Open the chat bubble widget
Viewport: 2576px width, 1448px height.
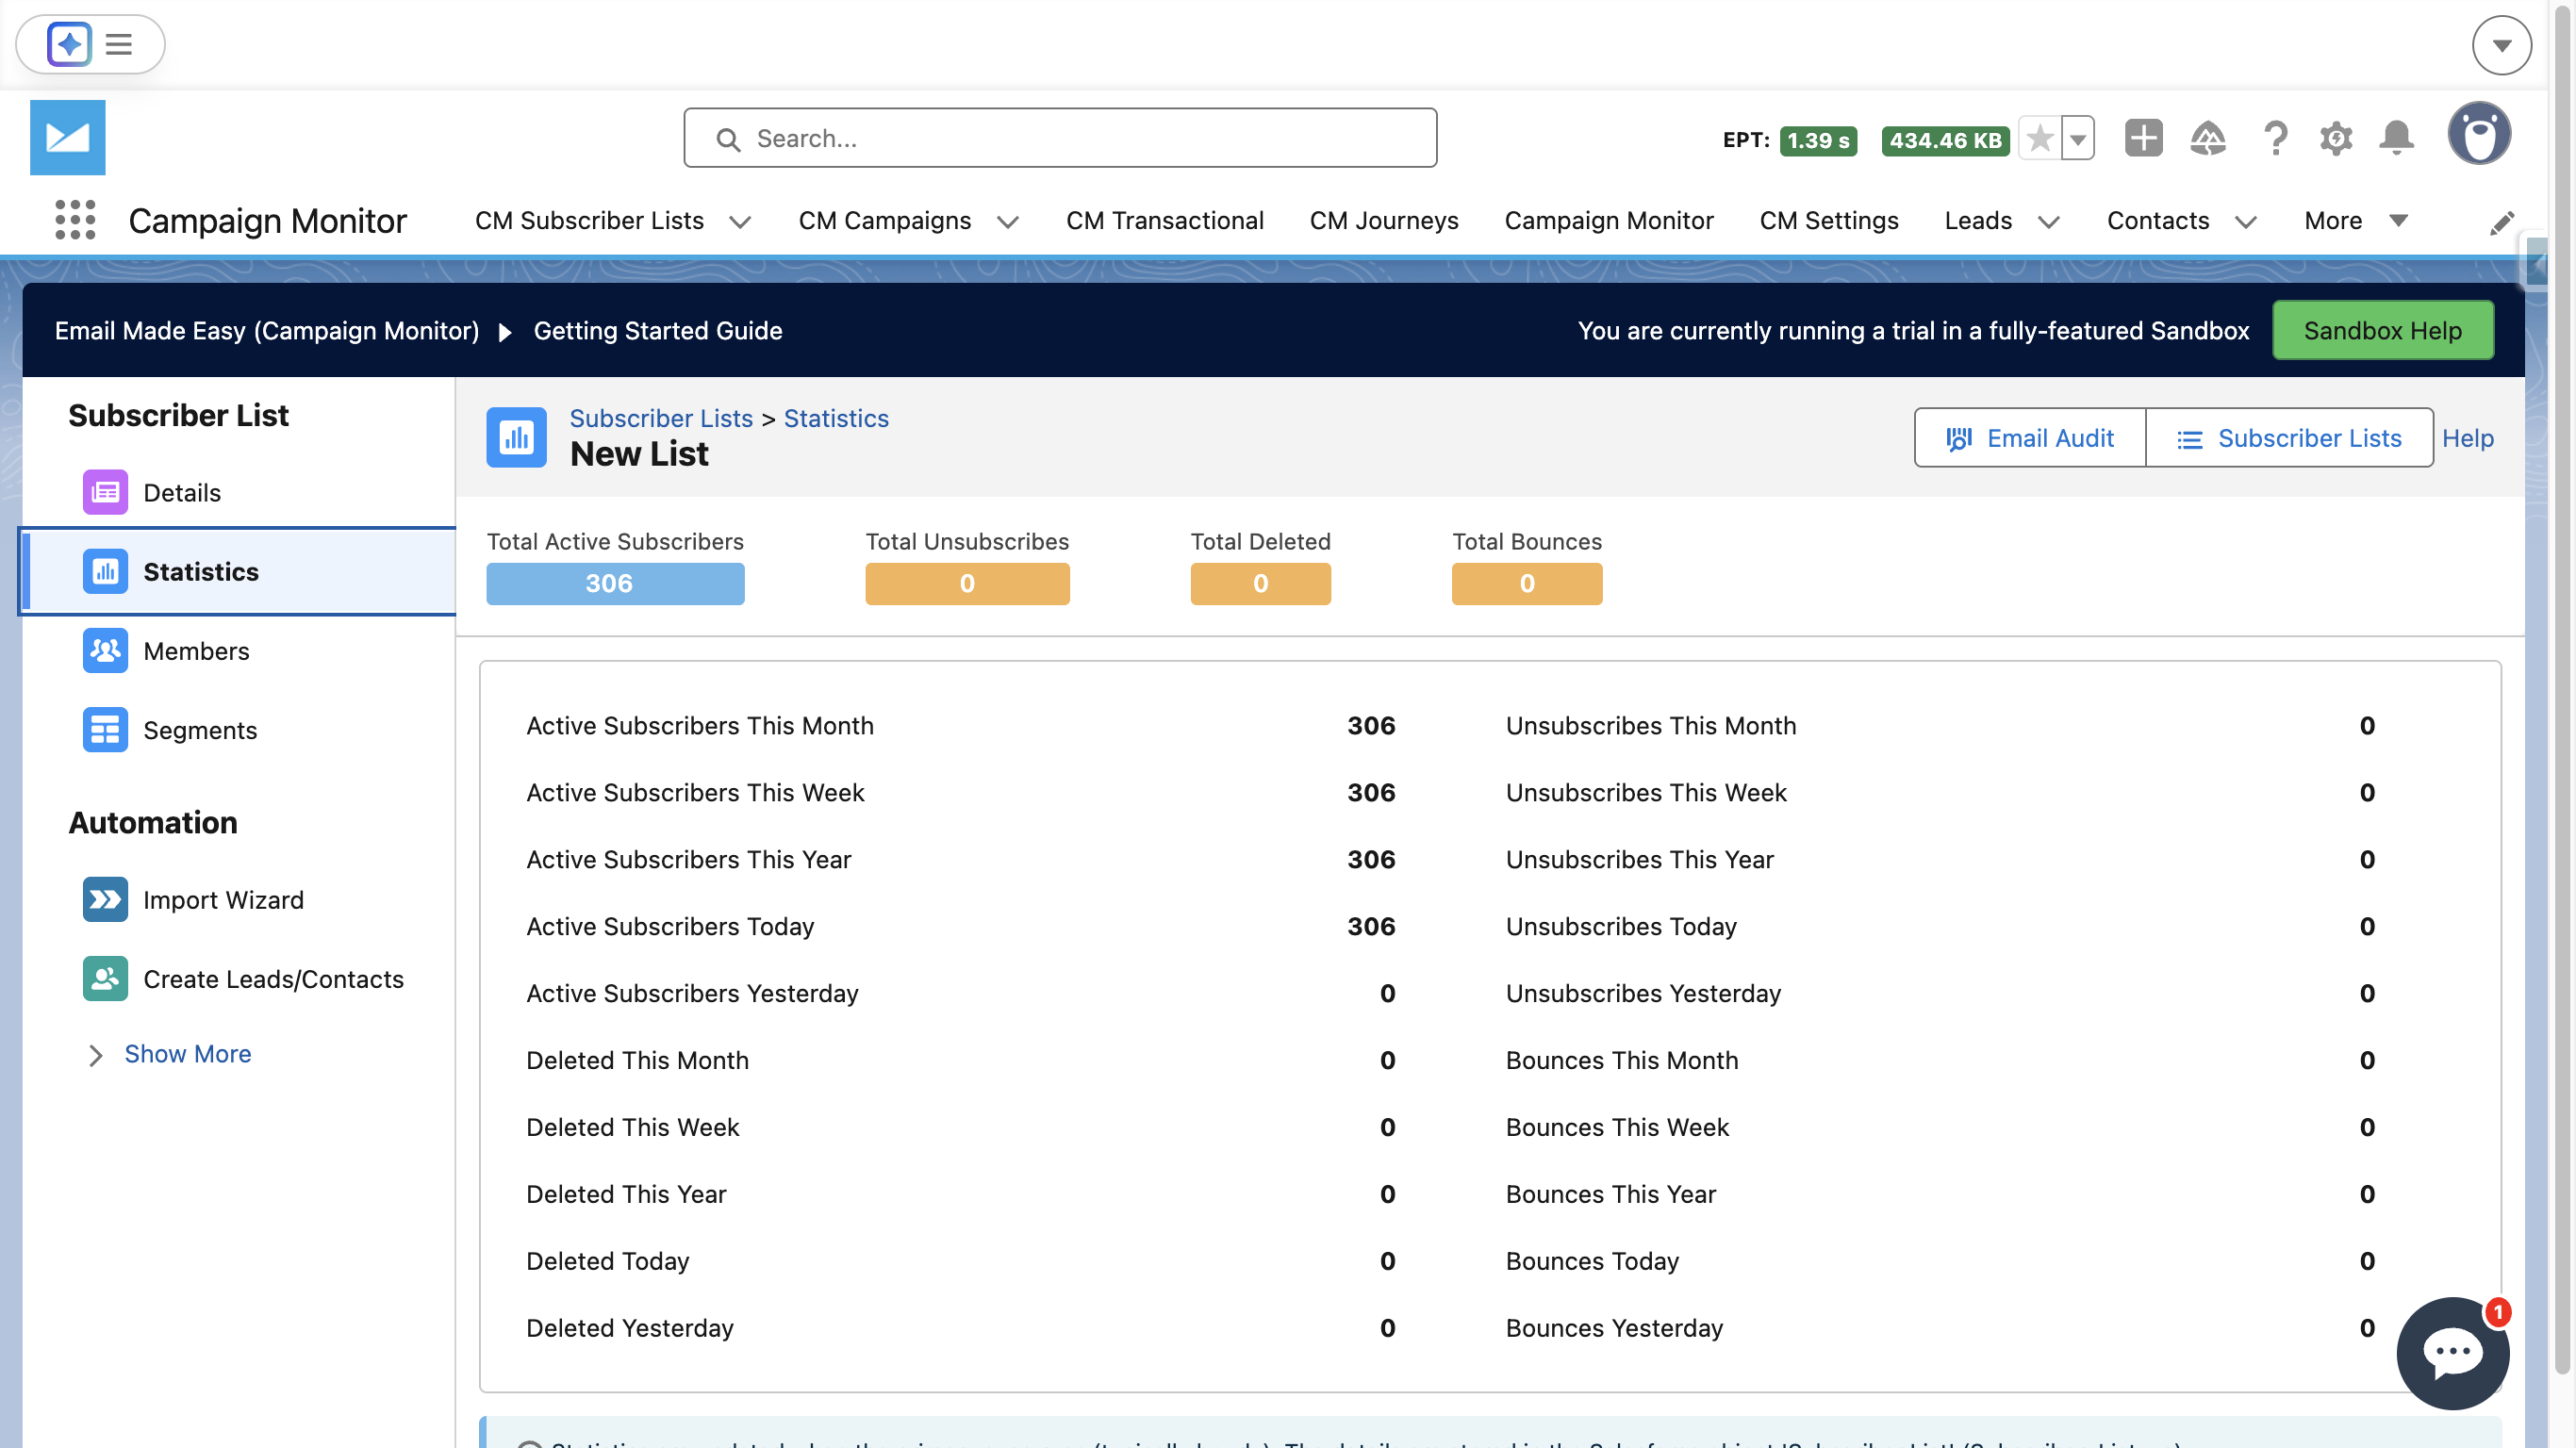coord(2452,1352)
